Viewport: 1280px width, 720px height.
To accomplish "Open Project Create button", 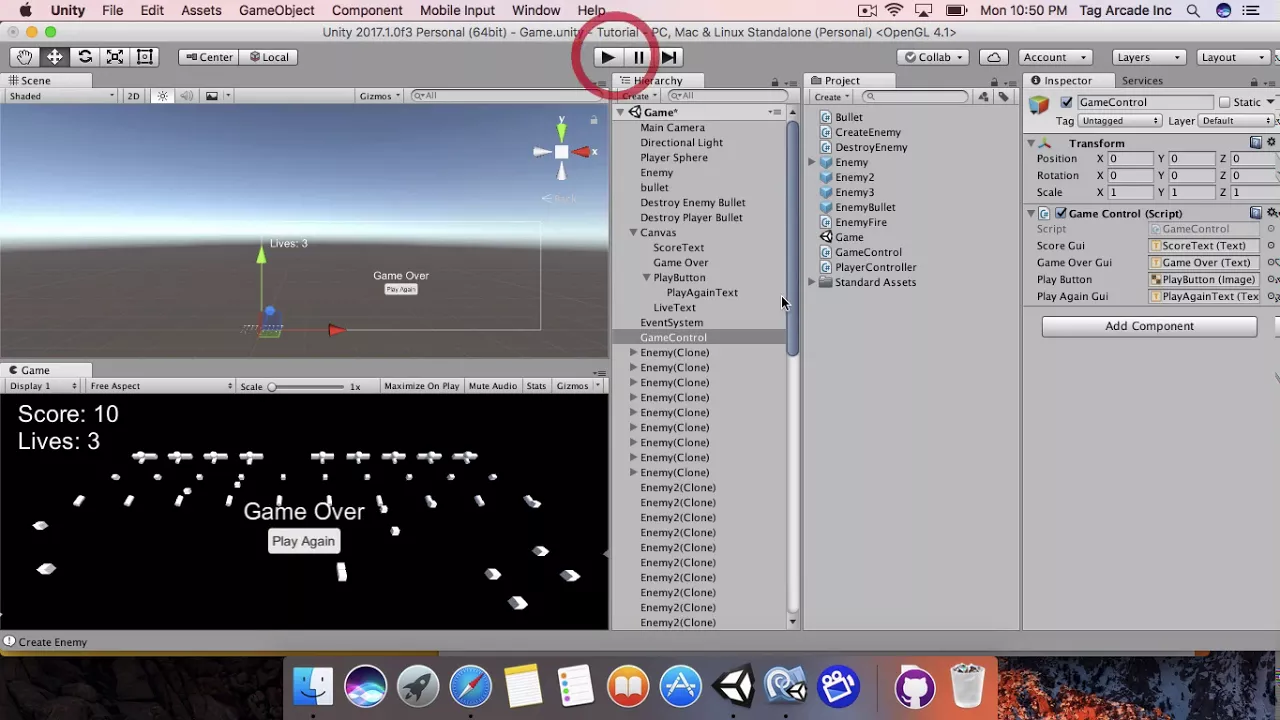I will coord(831,97).
